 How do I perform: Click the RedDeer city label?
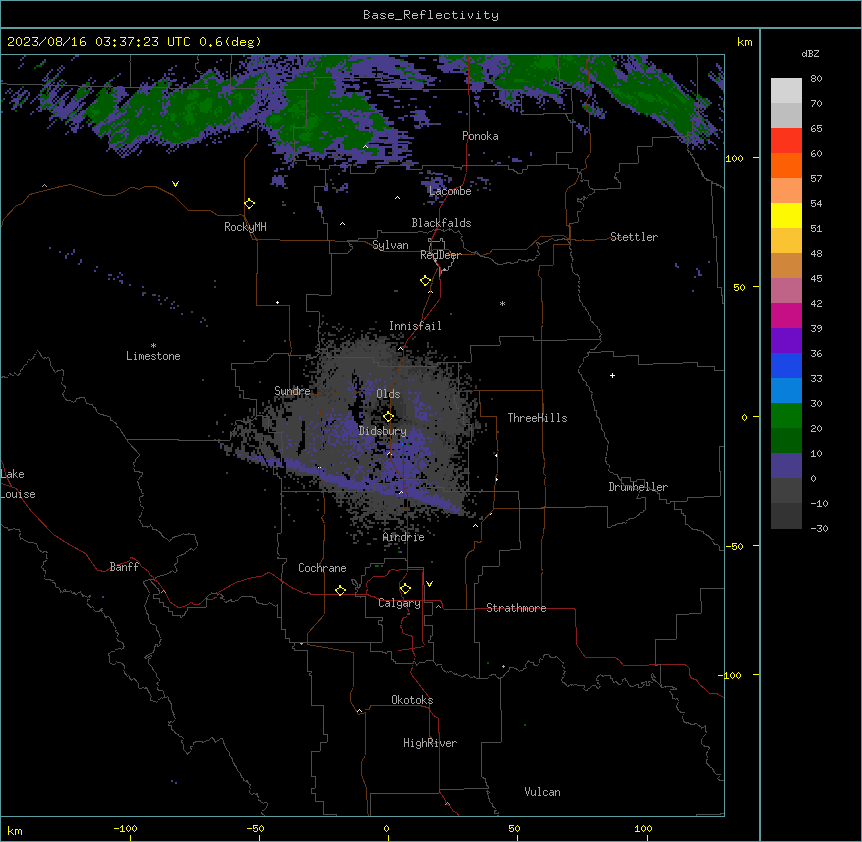(x=440, y=255)
